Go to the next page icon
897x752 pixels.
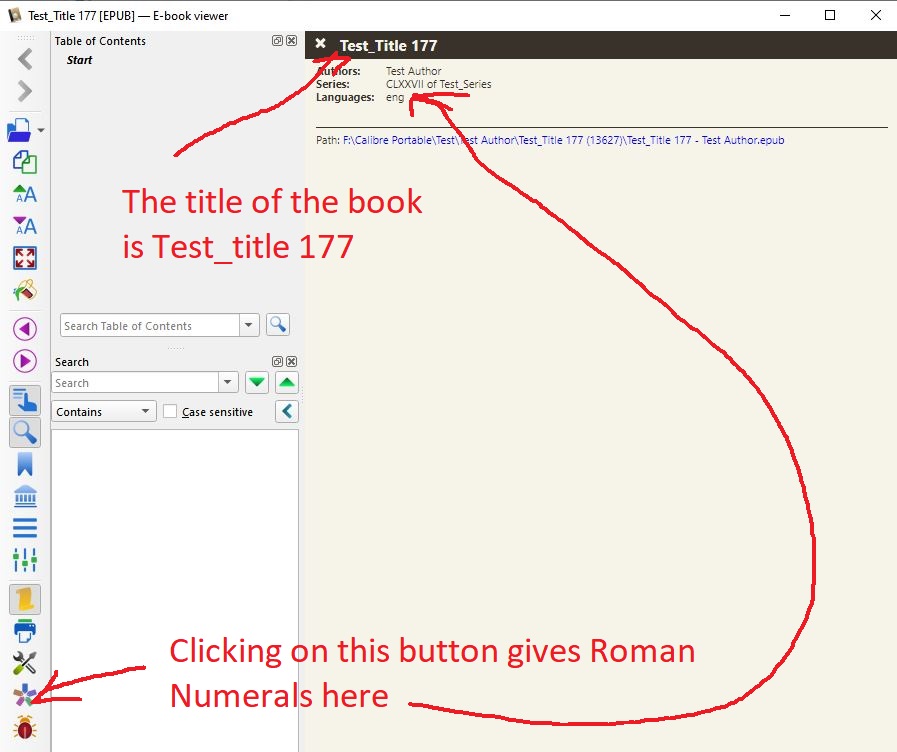(x=25, y=361)
